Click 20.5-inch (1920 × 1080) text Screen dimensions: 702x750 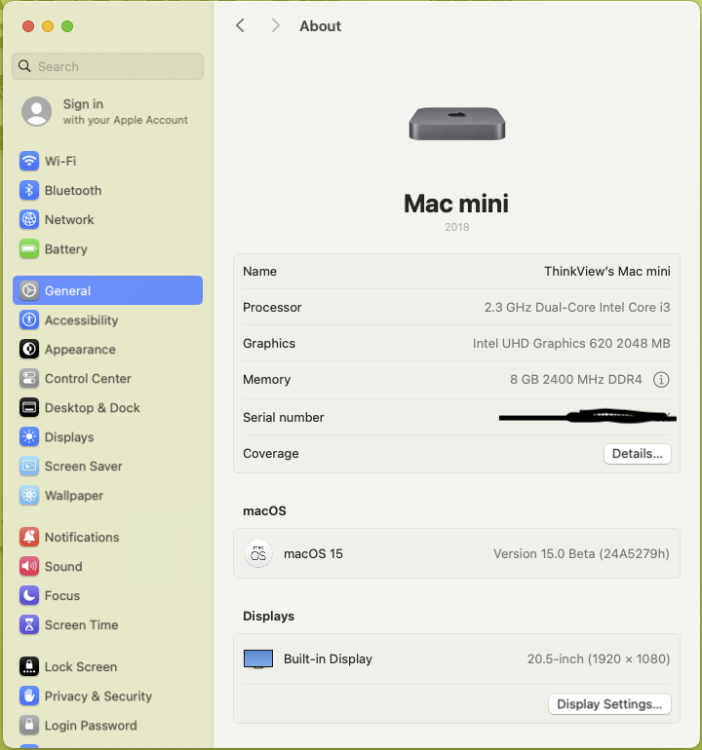(599, 659)
